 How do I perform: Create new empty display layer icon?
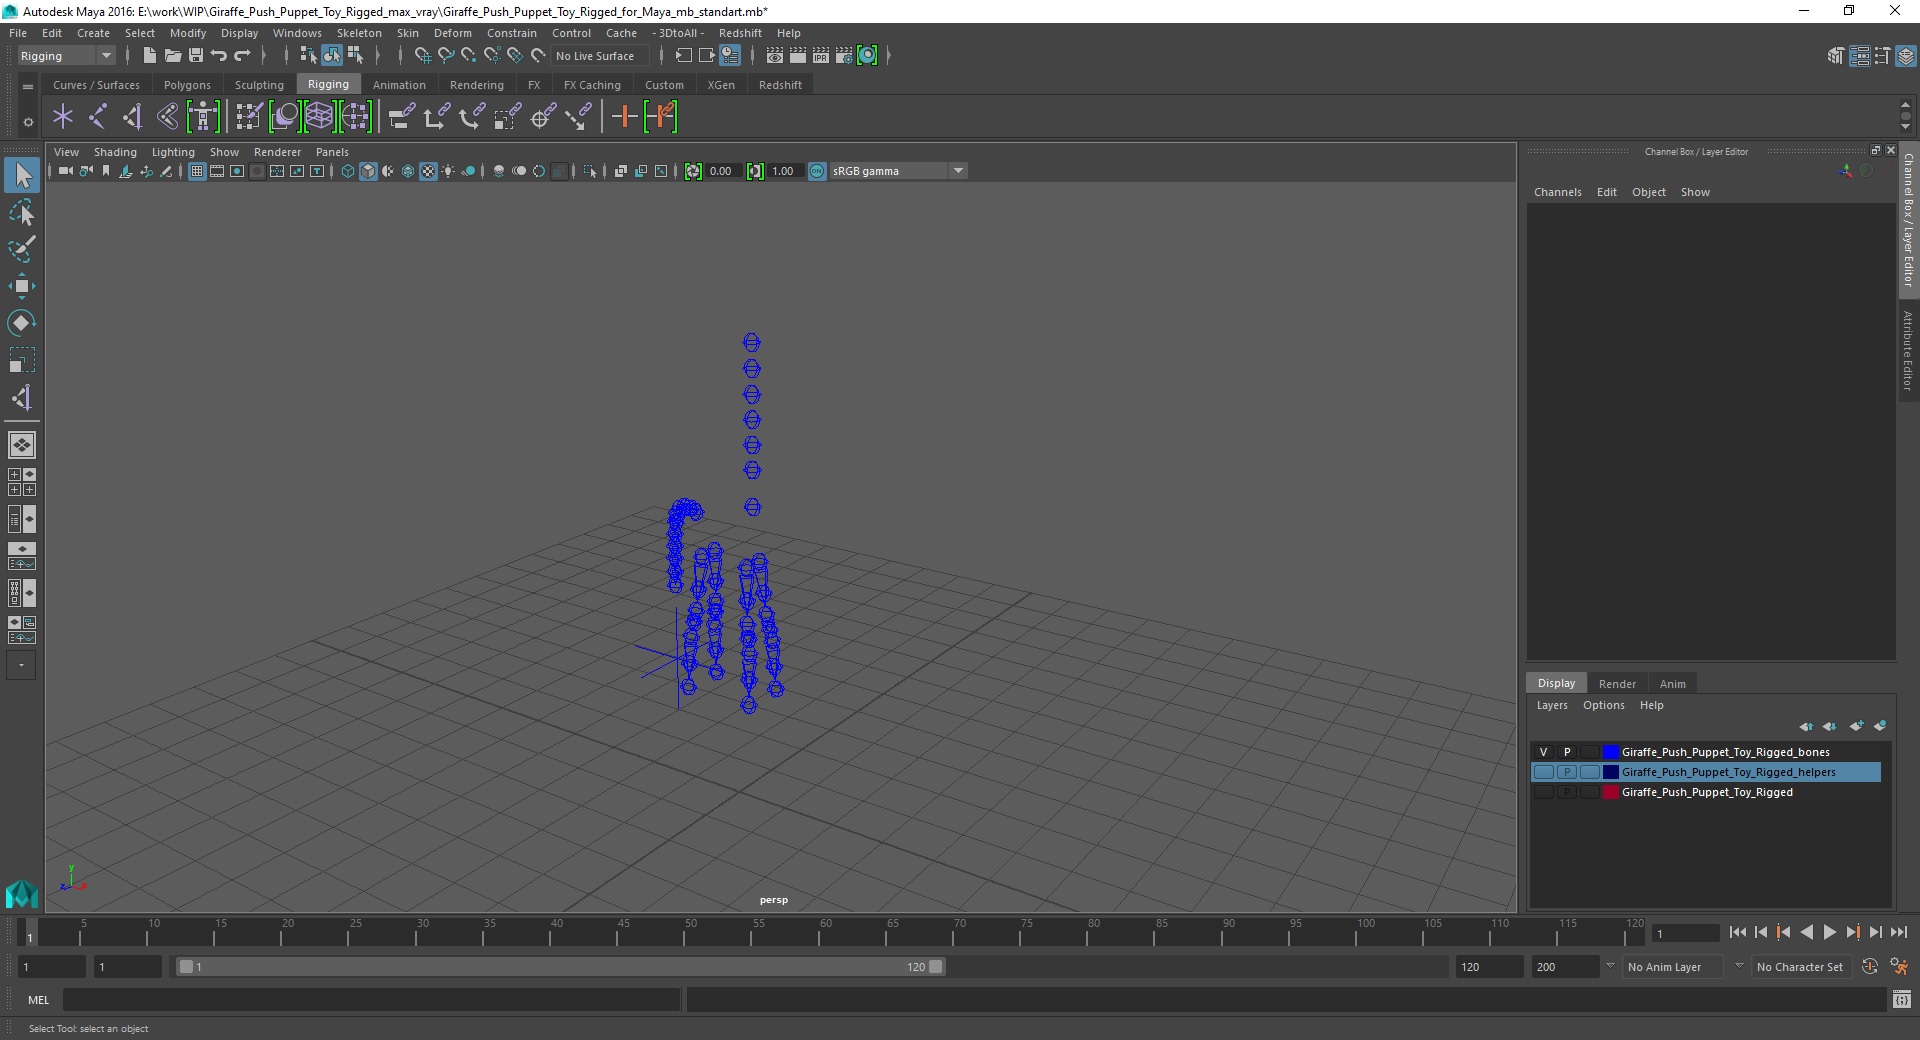pyautogui.click(x=1857, y=726)
